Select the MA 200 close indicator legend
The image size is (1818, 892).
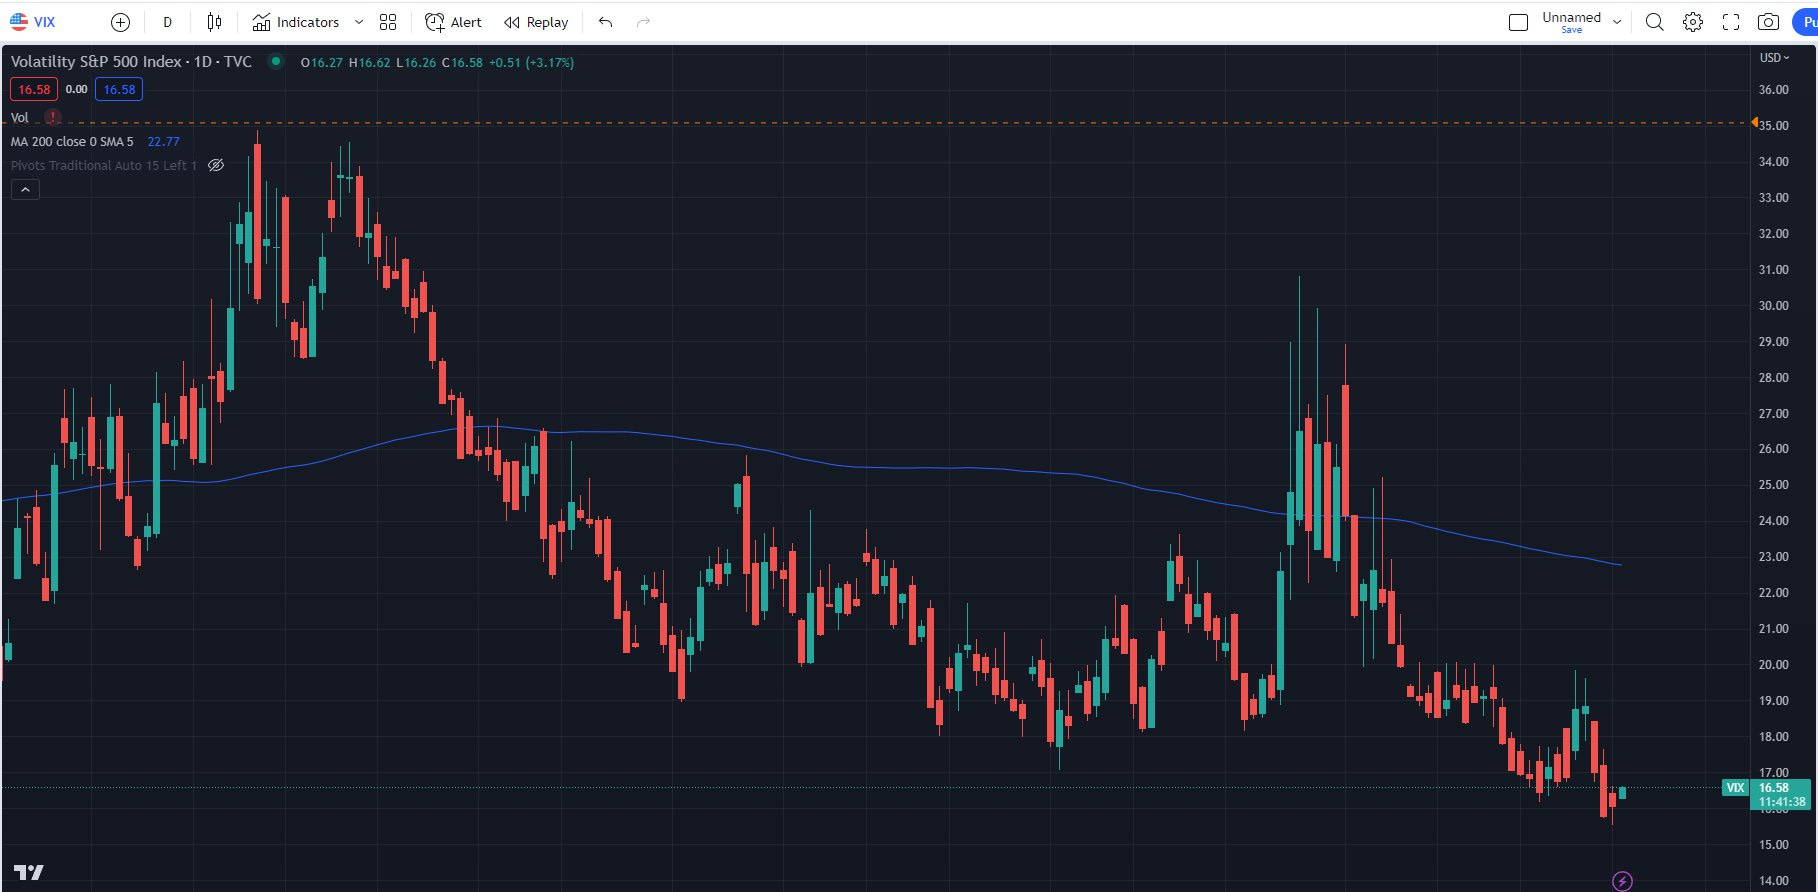point(72,141)
